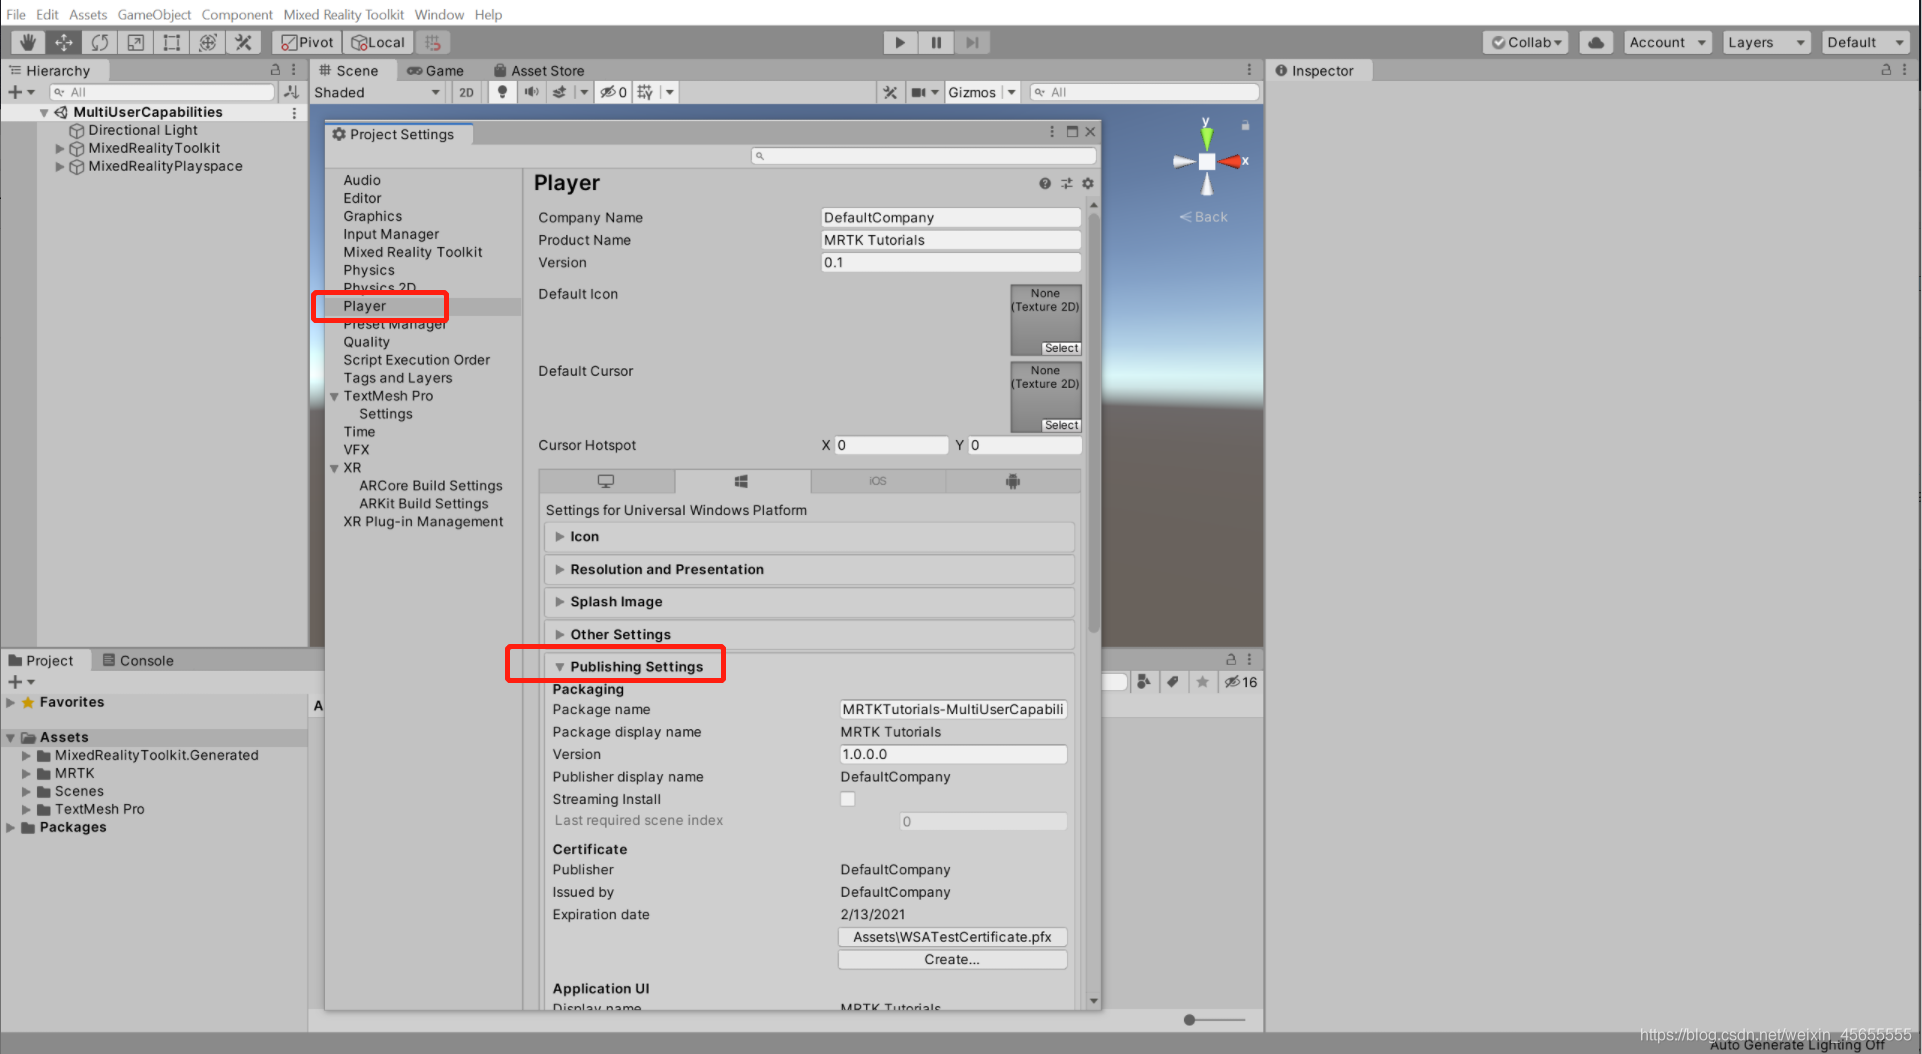Image resolution: width=1922 pixels, height=1054 pixels.
Task: Open Player settings gear menu
Action: (x=1088, y=183)
